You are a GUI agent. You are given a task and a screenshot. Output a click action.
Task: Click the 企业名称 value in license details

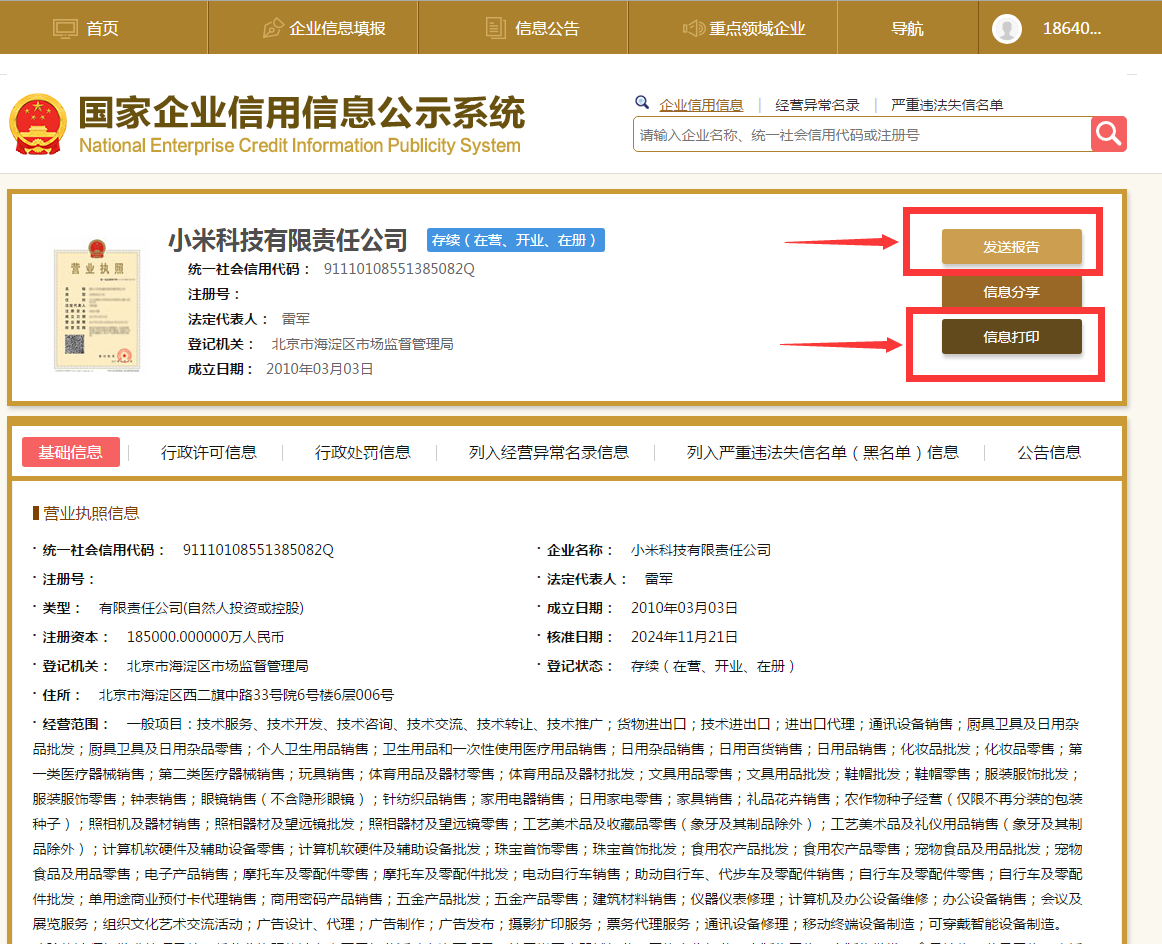[701, 550]
